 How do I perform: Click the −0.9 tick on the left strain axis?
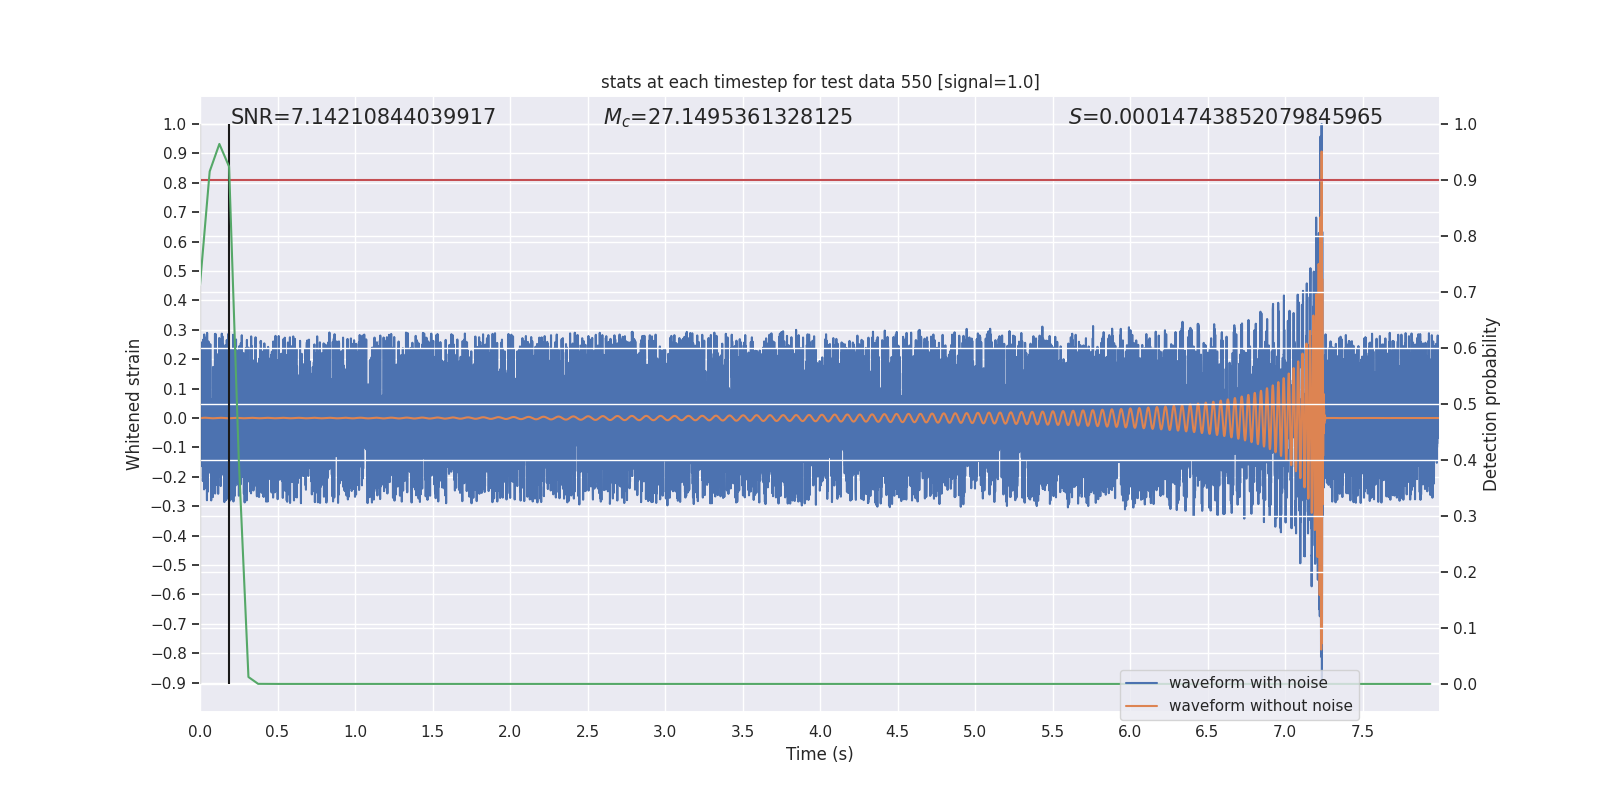168,684
